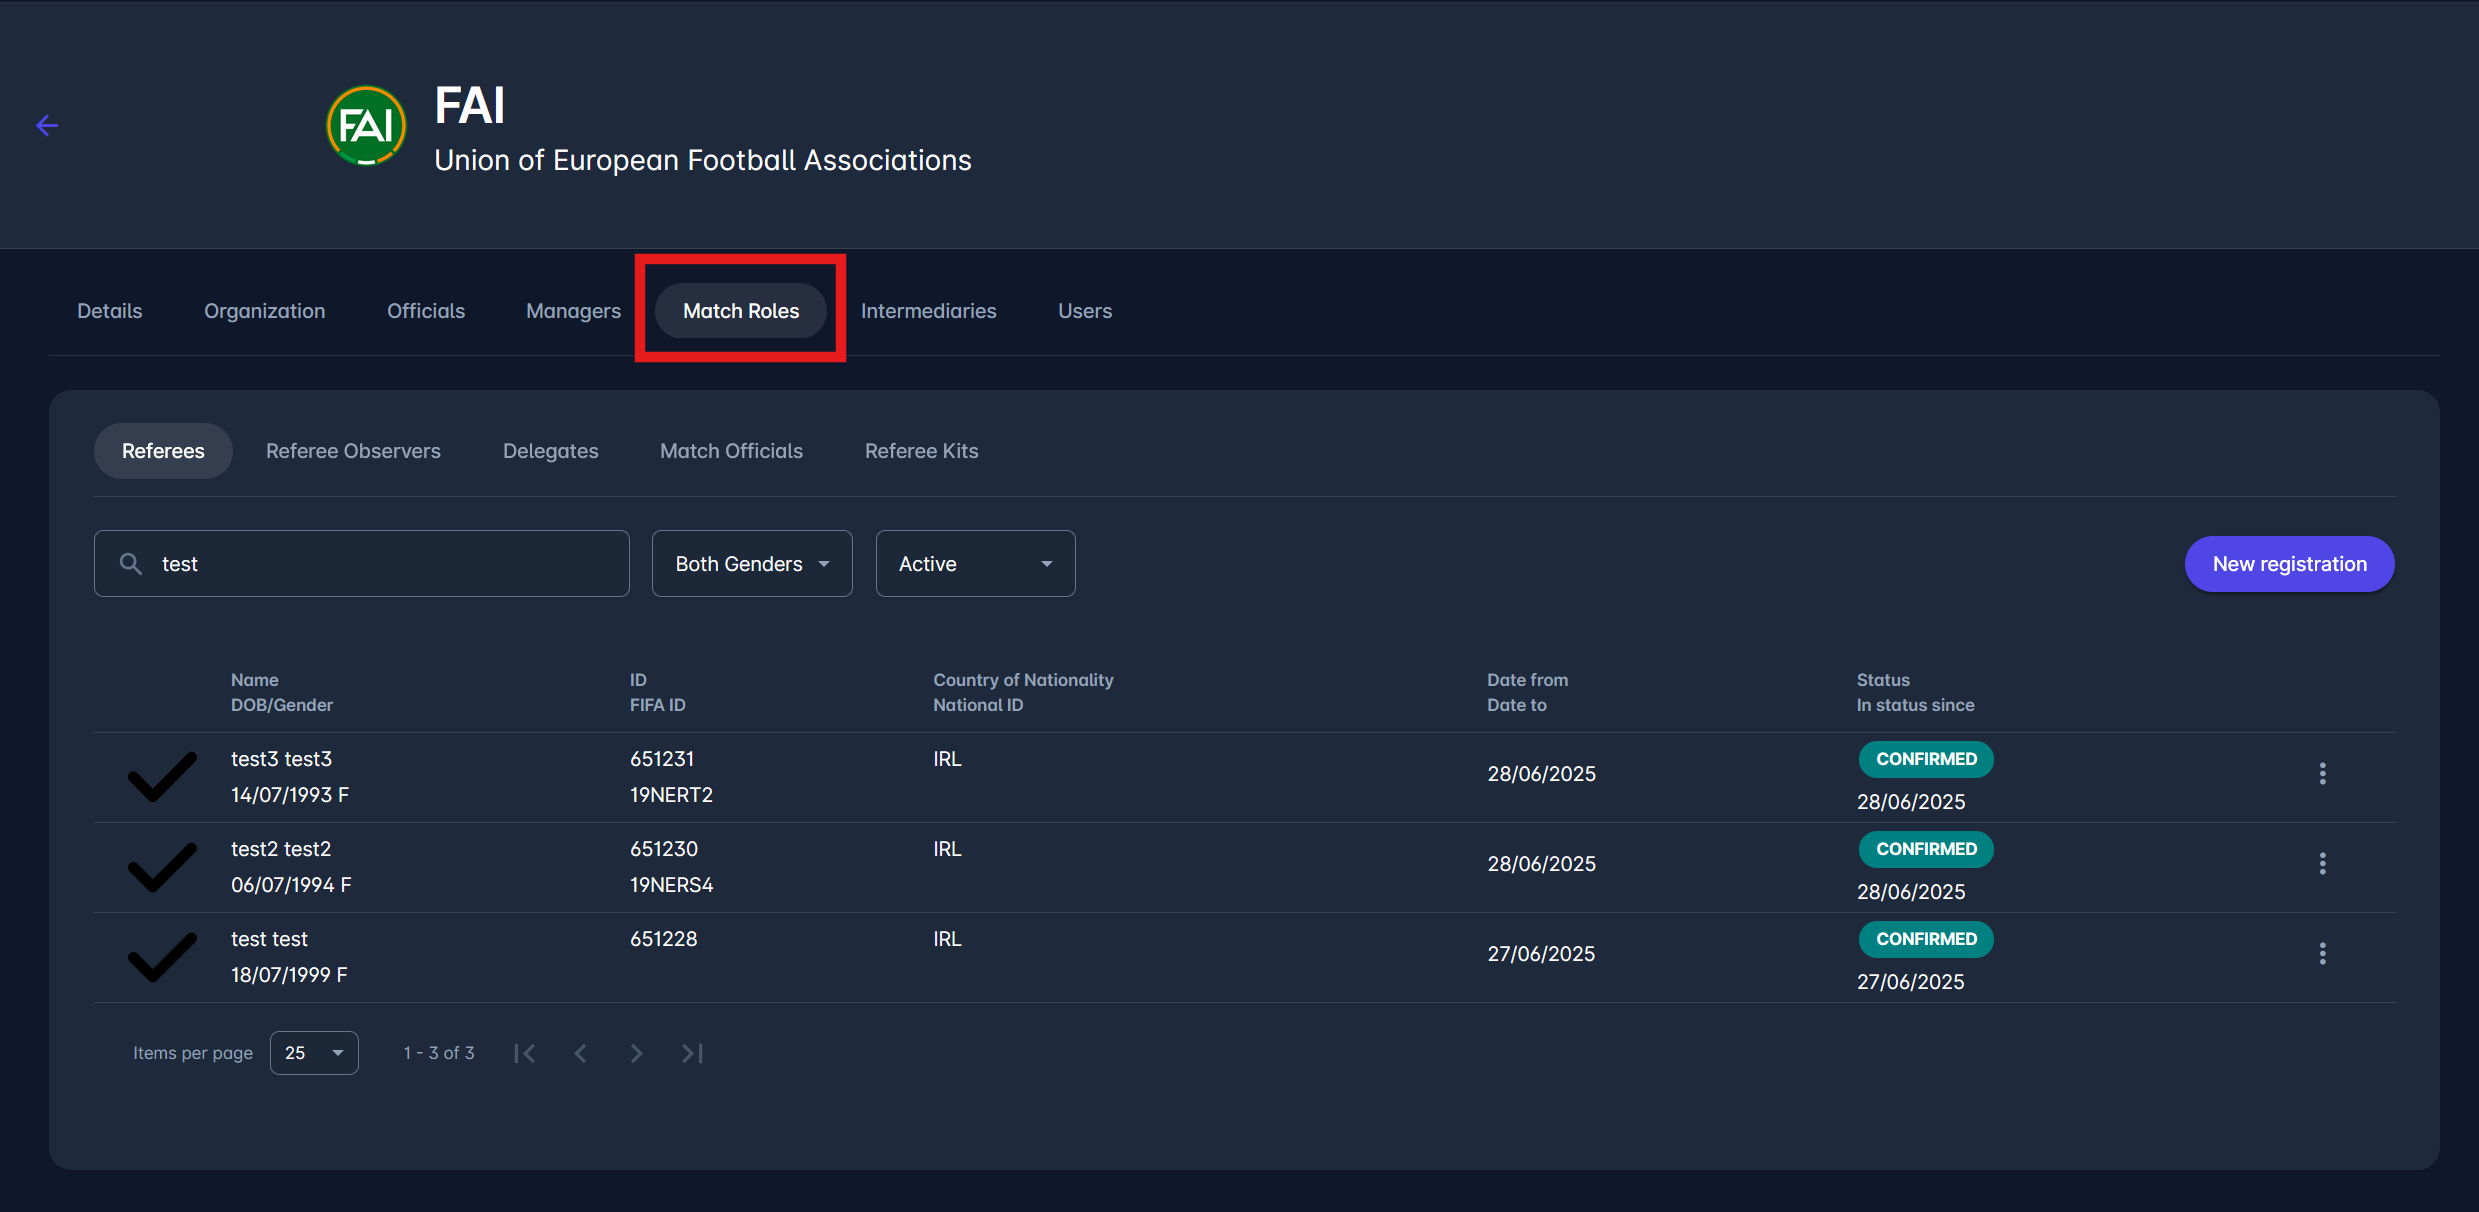Viewport: 2479px width, 1212px height.
Task: Jump to last page of results
Action: [x=692, y=1053]
